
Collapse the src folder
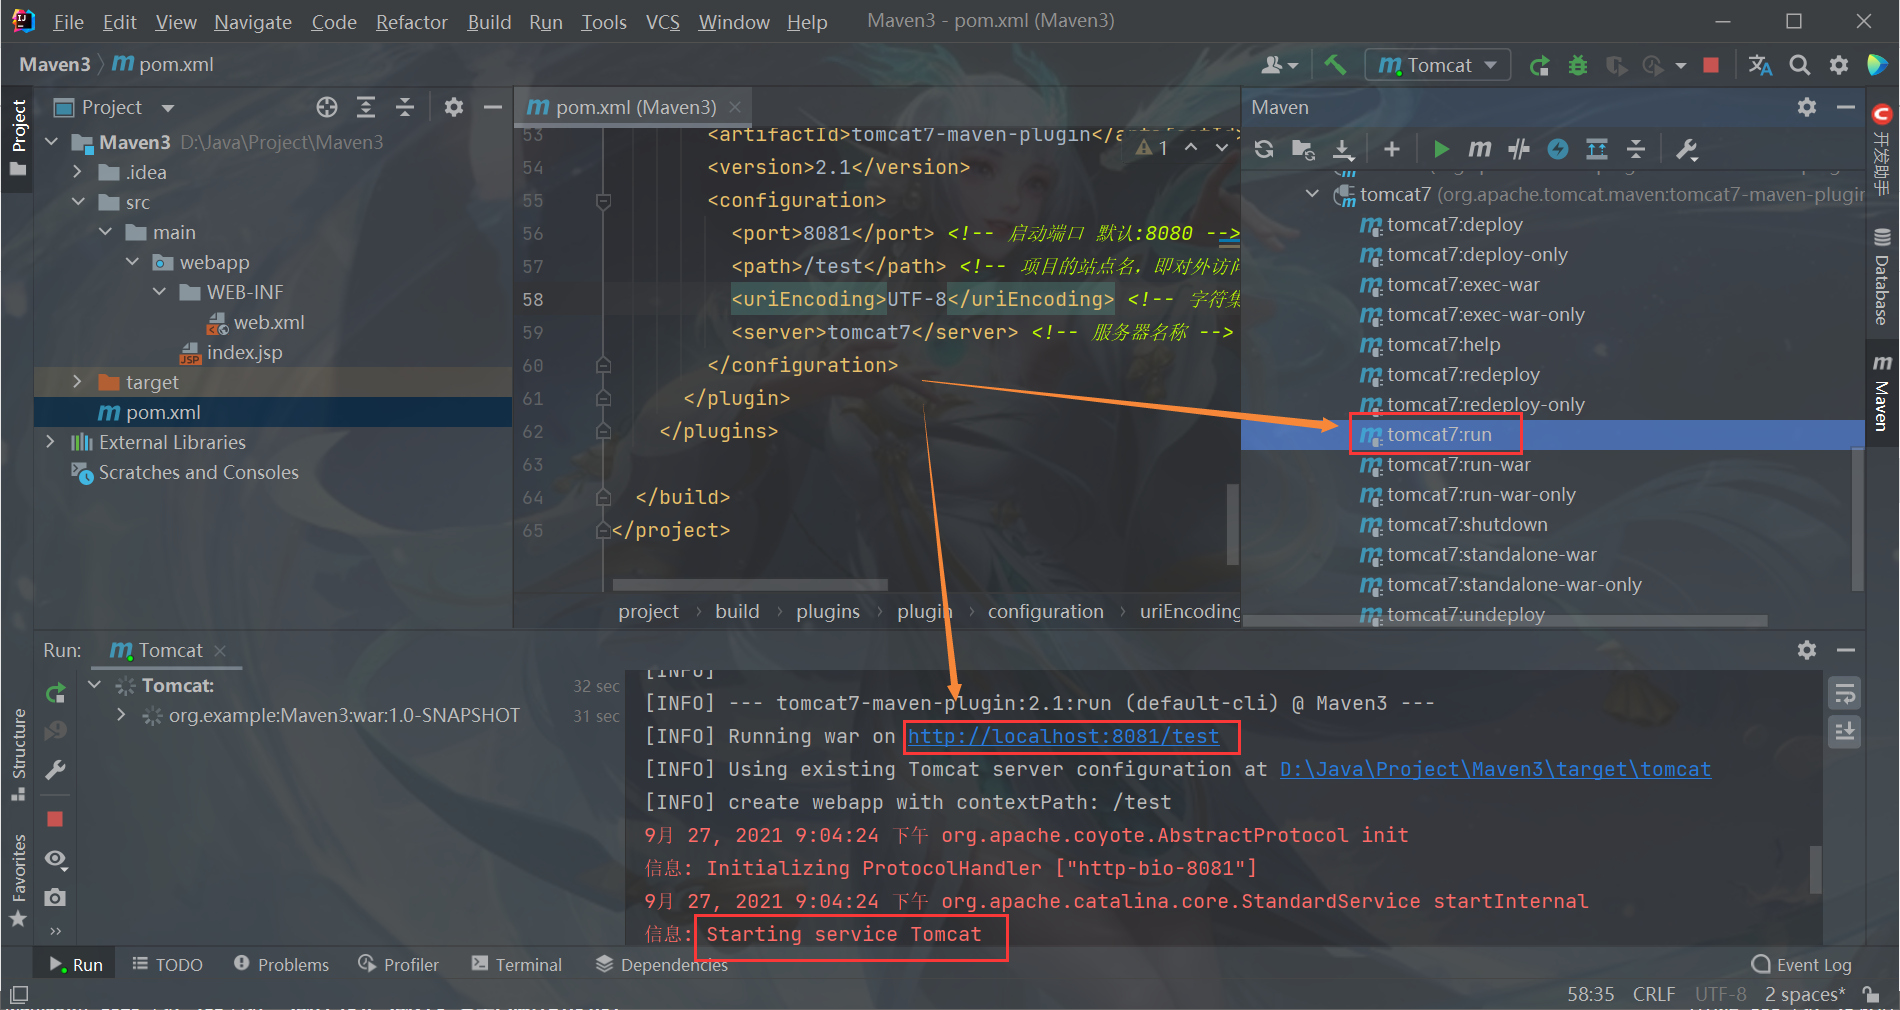click(x=78, y=202)
